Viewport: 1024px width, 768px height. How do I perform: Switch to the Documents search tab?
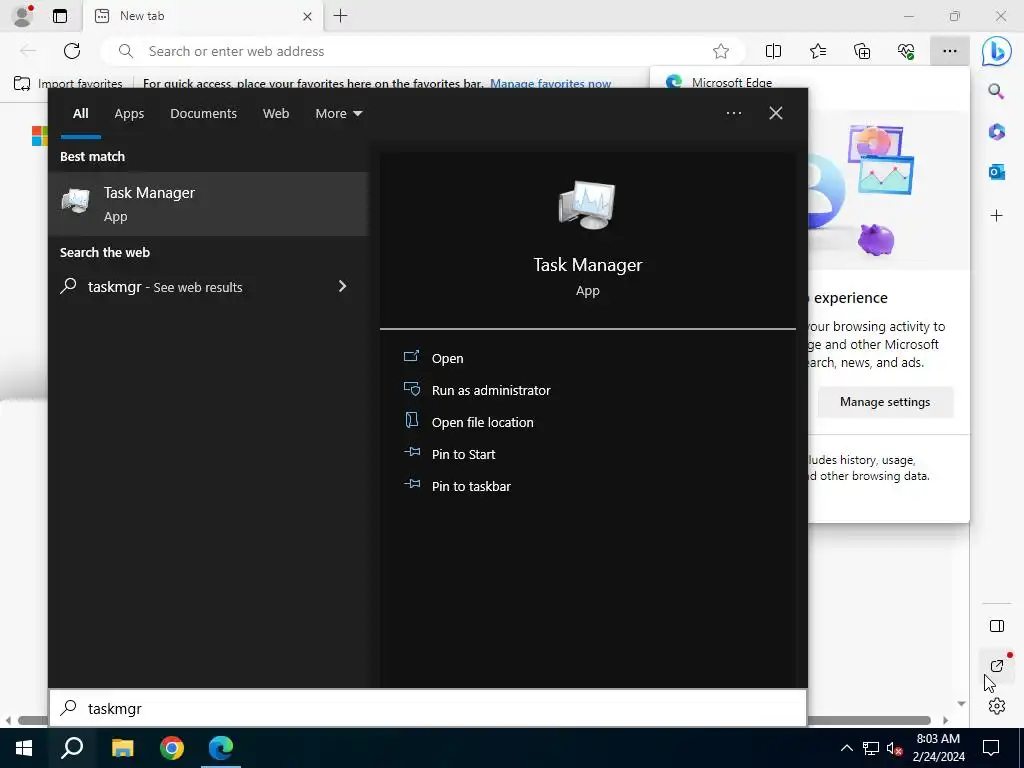(203, 114)
